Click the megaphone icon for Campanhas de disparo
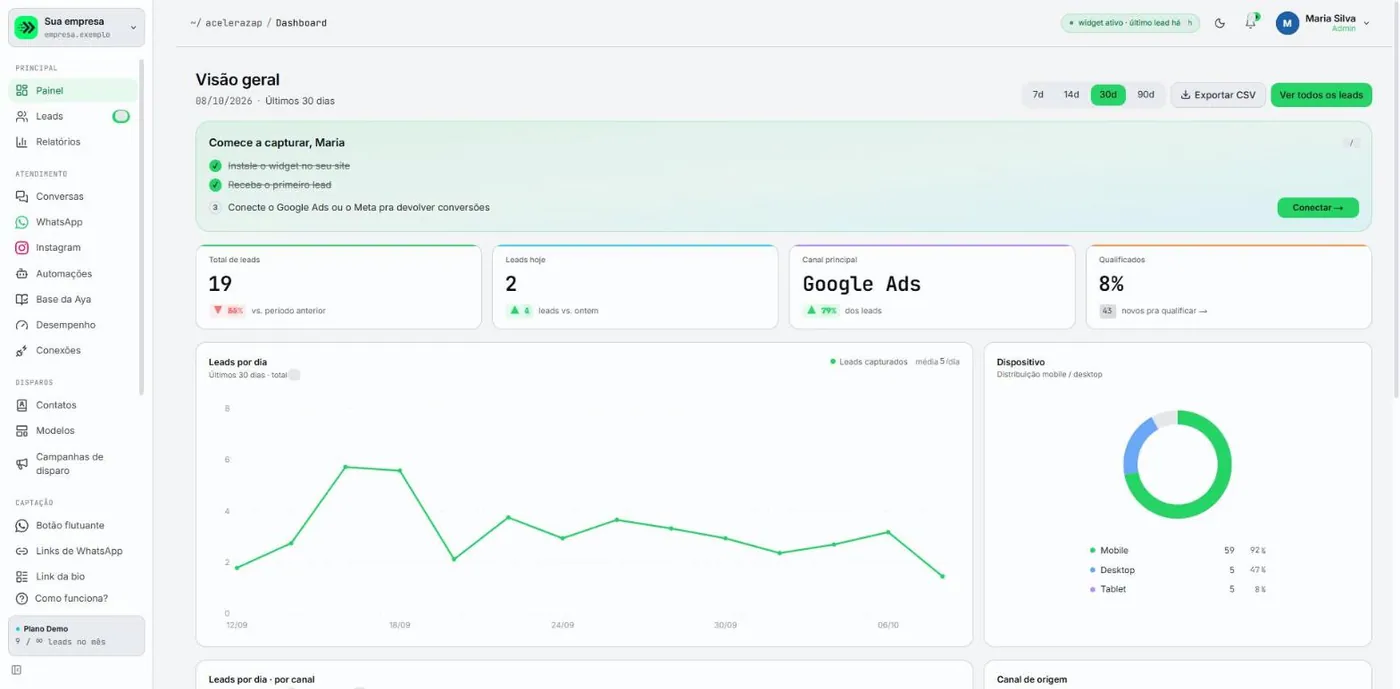The height and width of the screenshot is (689, 1400). 22,464
